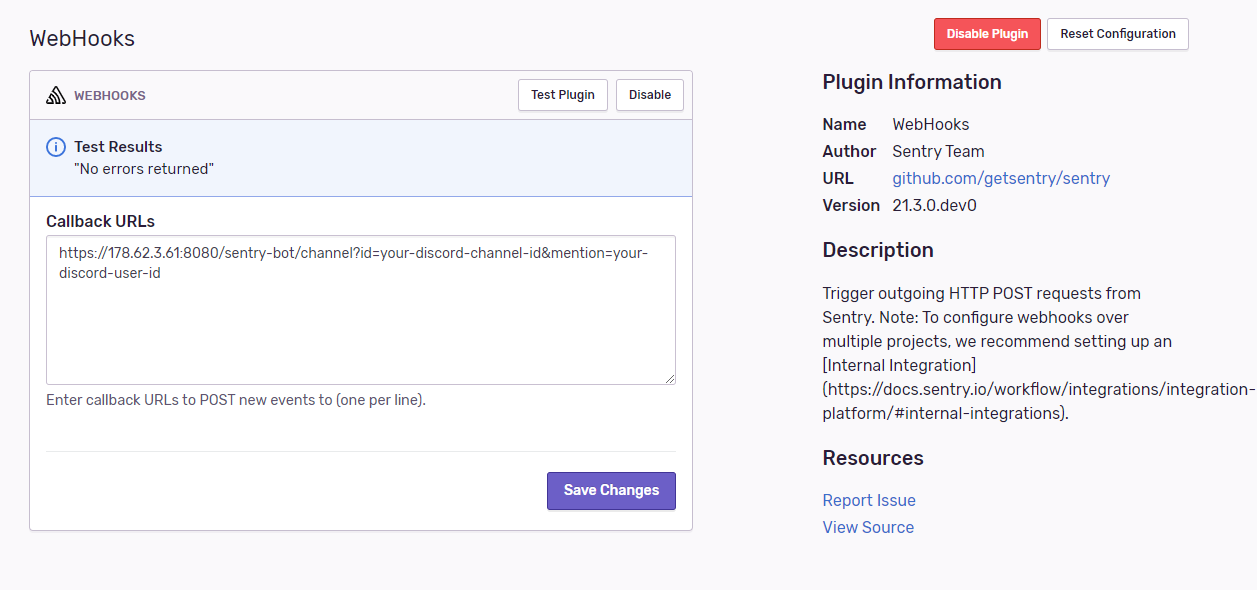Click the description paragraph about HTTP POST

[x=1038, y=354]
